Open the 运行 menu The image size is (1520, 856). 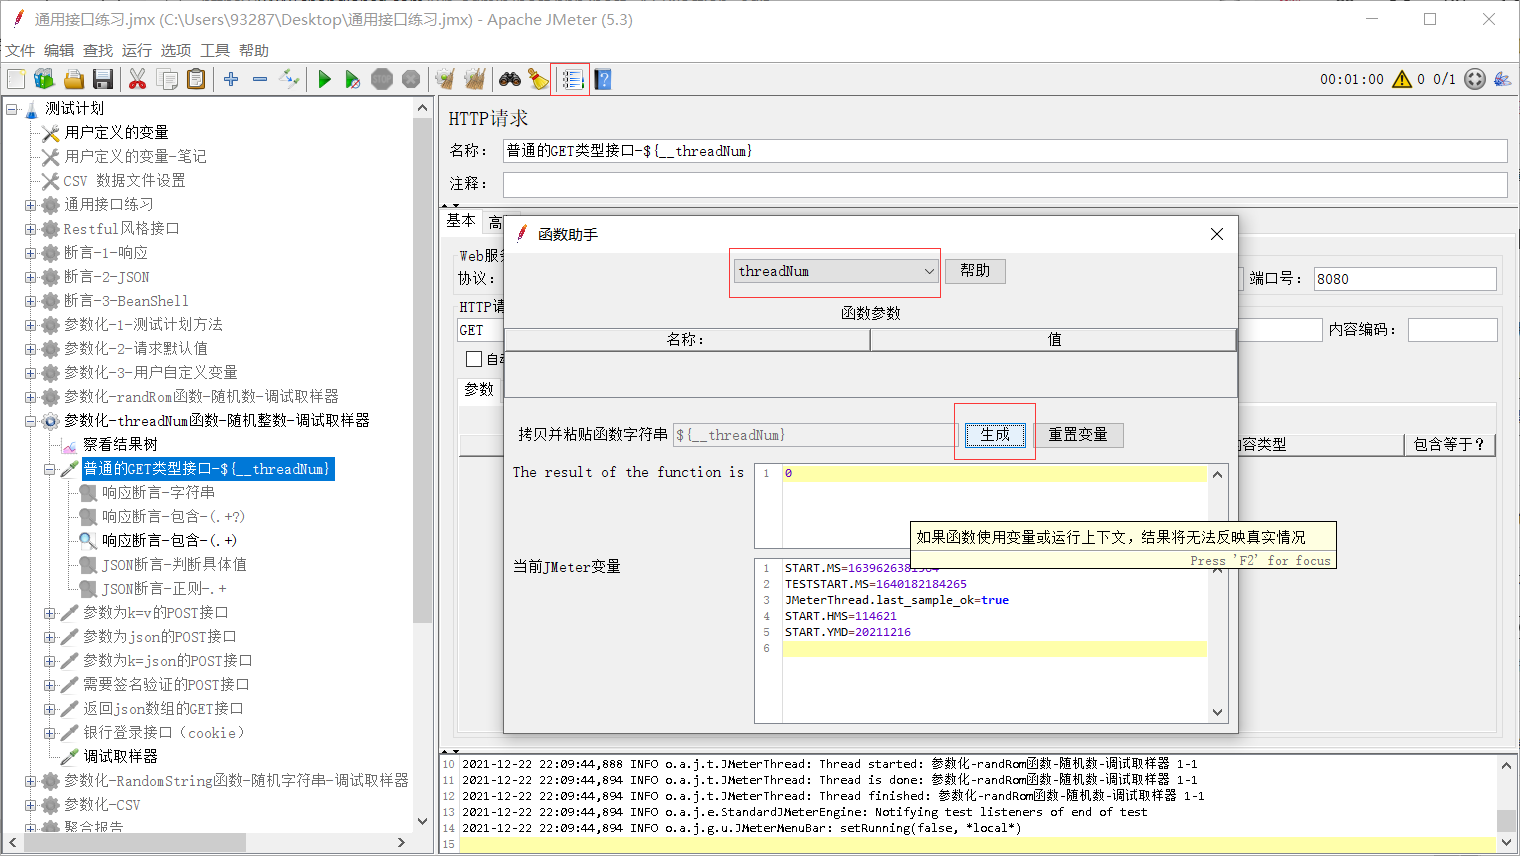click(x=137, y=50)
